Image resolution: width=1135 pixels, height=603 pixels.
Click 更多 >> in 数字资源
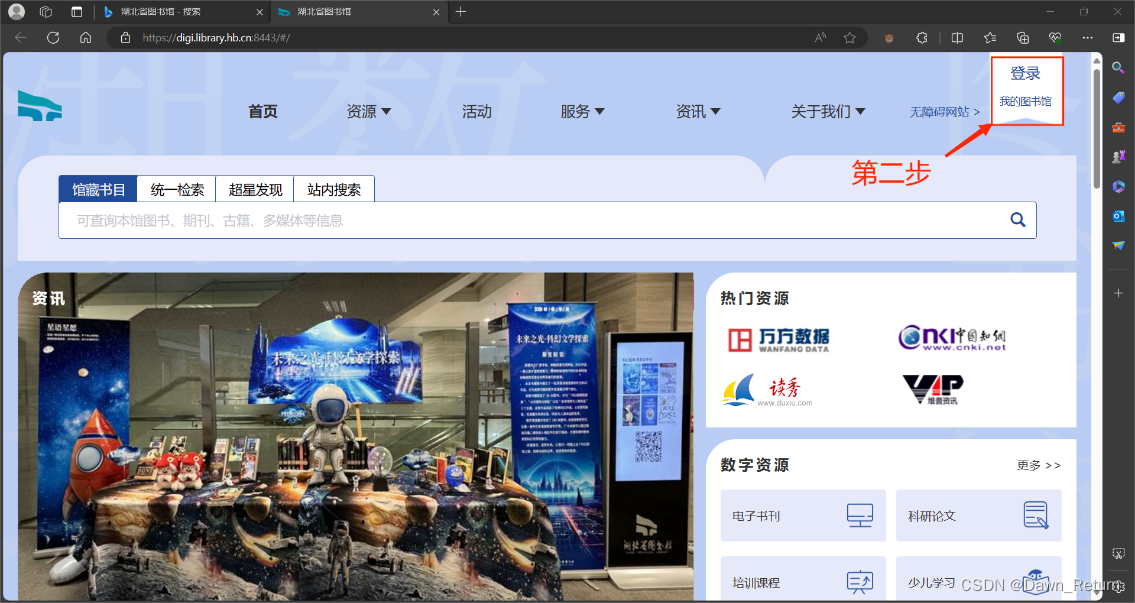pos(1039,465)
